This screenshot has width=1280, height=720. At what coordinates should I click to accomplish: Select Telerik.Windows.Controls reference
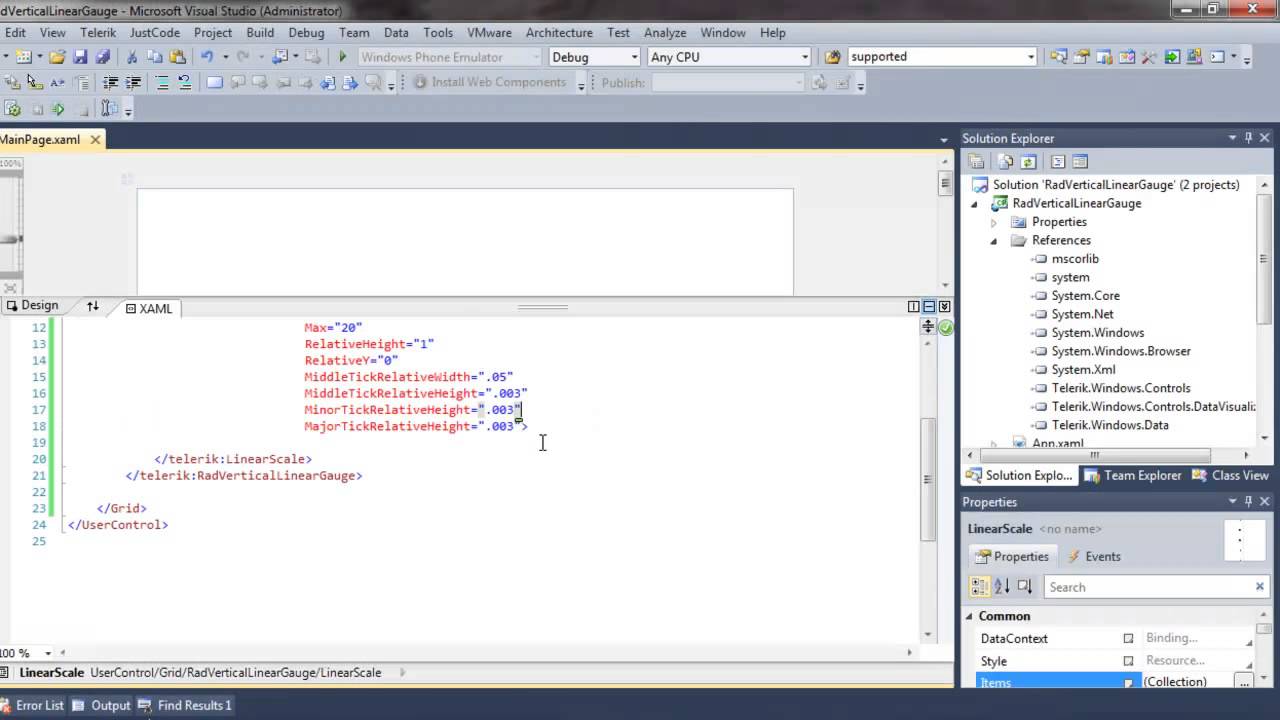(x=1121, y=388)
